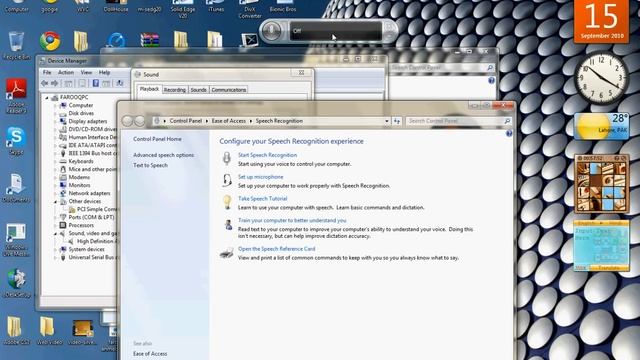Open the Skype desktop icon
The height and width of the screenshot is (360, 640).
point(16,141)
